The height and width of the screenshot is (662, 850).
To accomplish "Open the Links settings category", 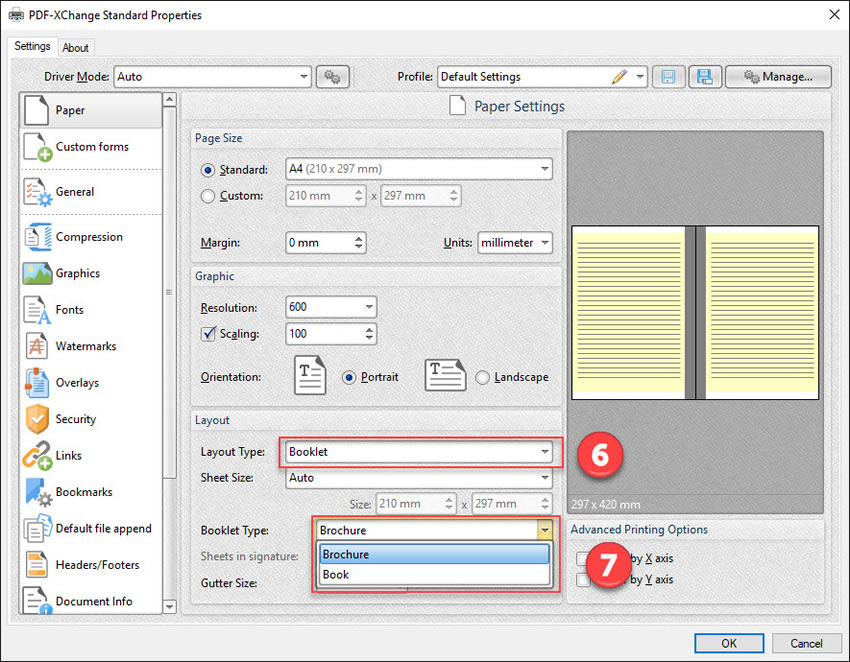I will pos(91,455).
